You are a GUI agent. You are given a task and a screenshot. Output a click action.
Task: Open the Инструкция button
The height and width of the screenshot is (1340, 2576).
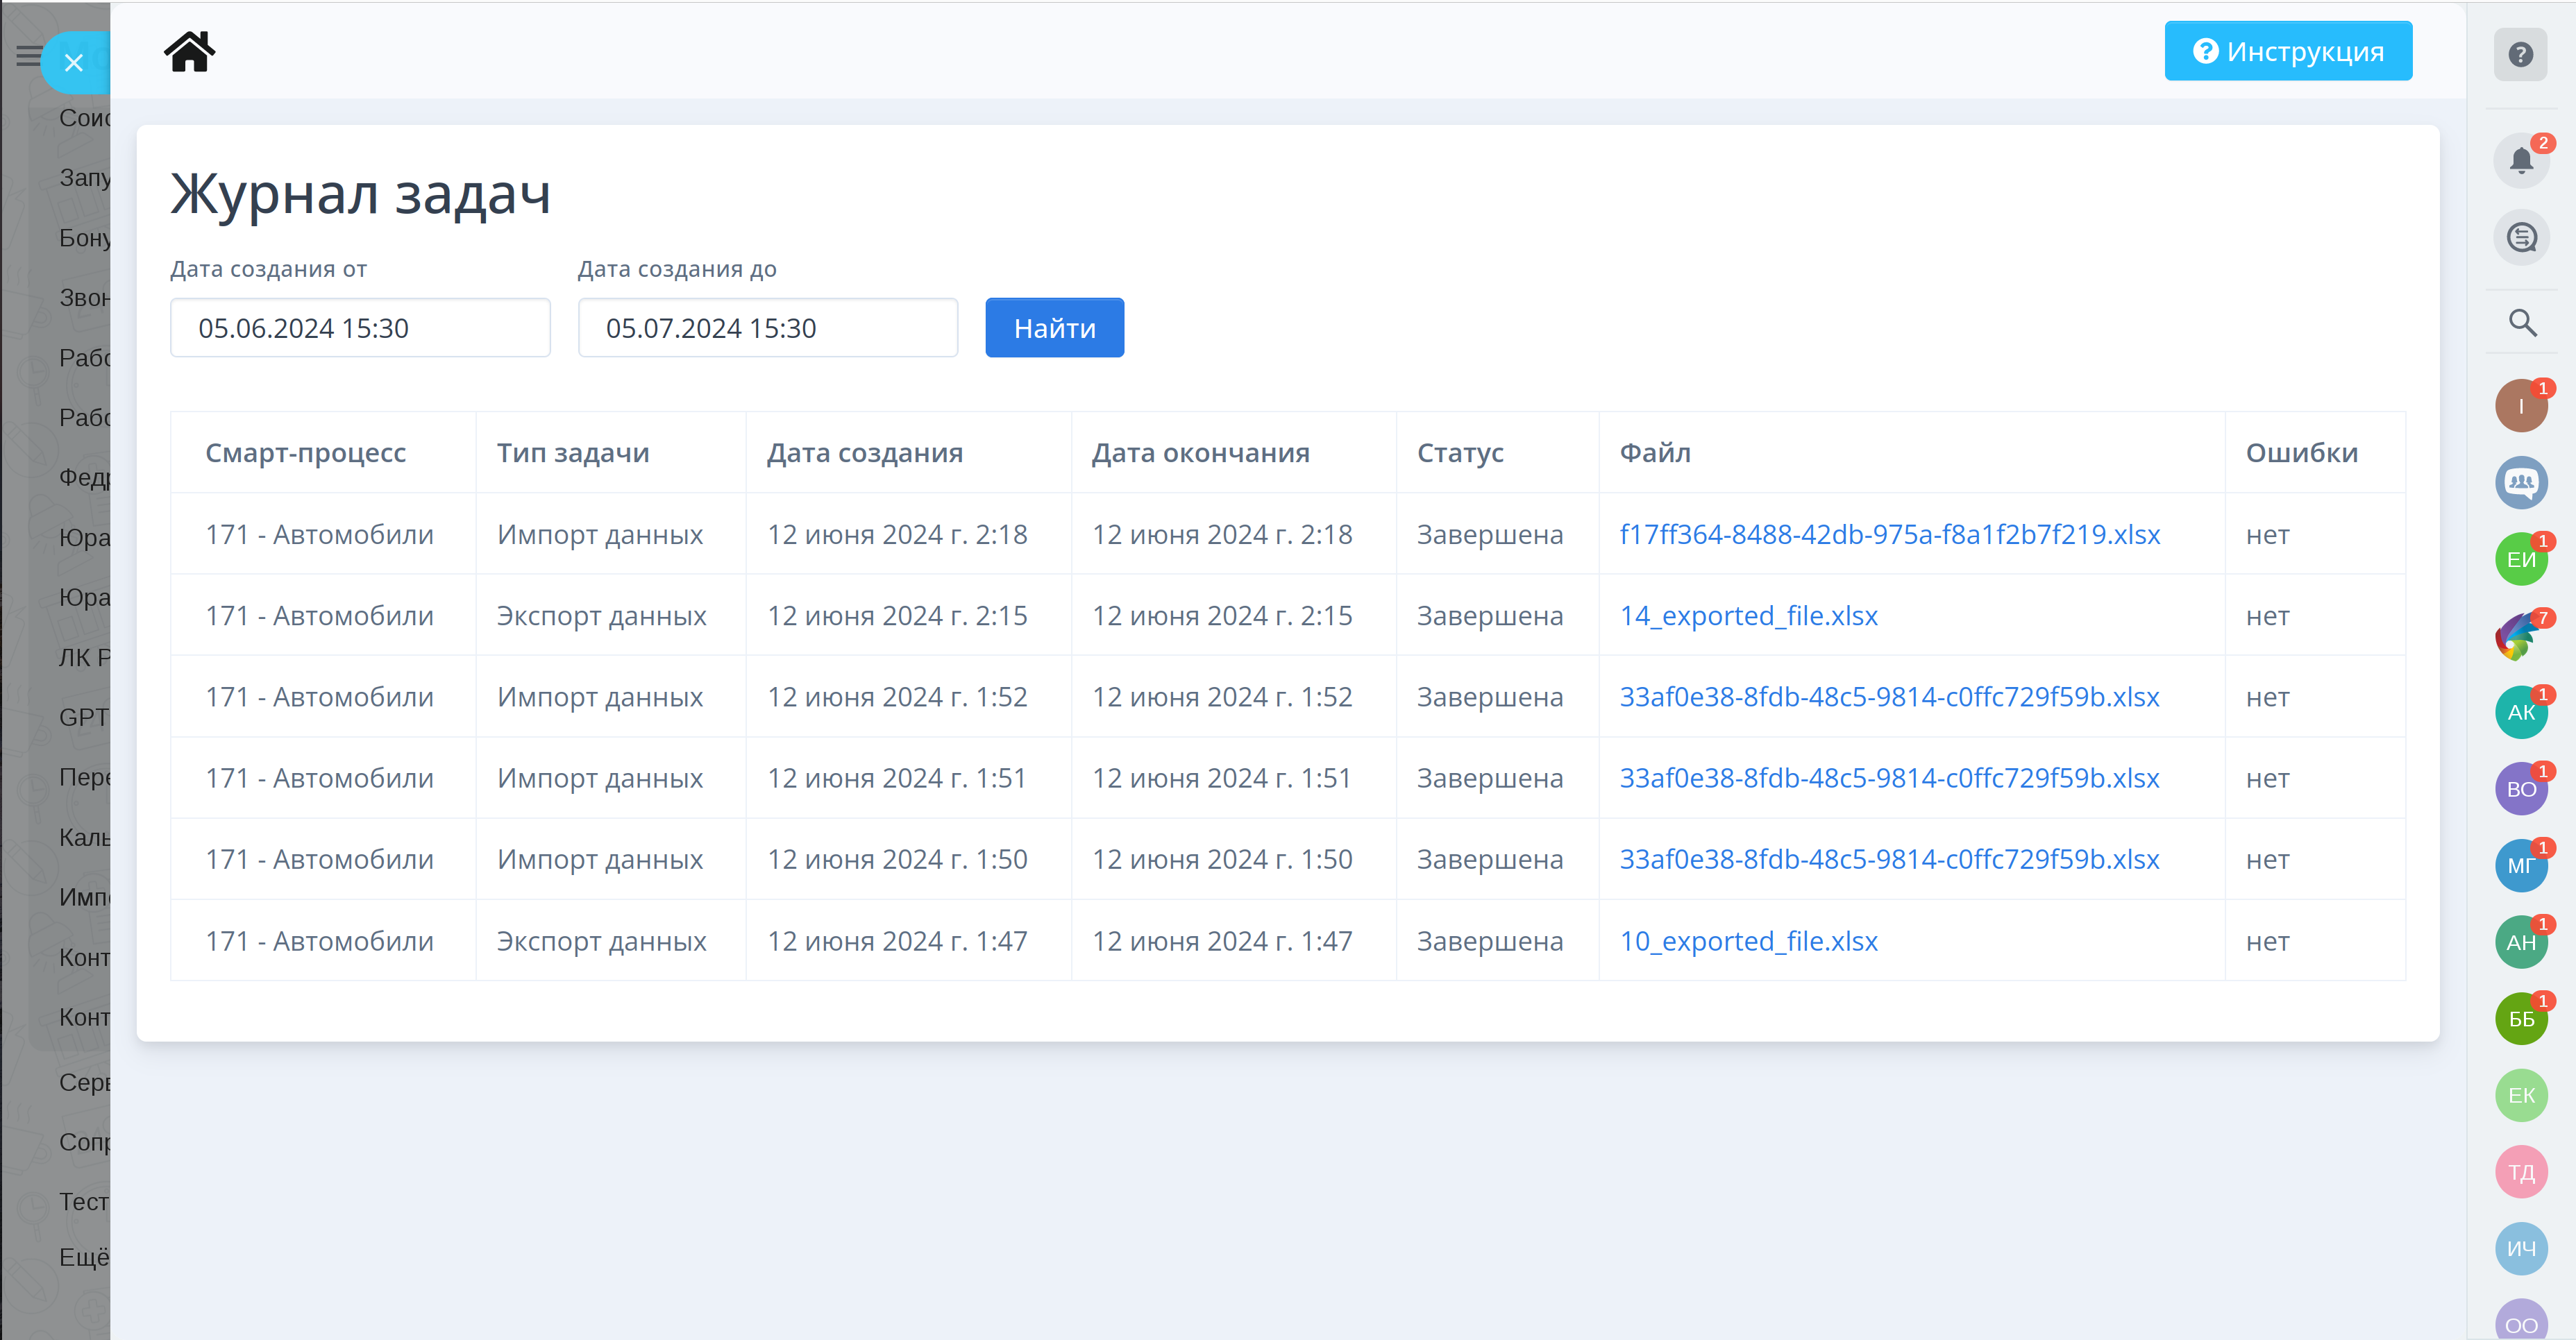coord(2287,51)
